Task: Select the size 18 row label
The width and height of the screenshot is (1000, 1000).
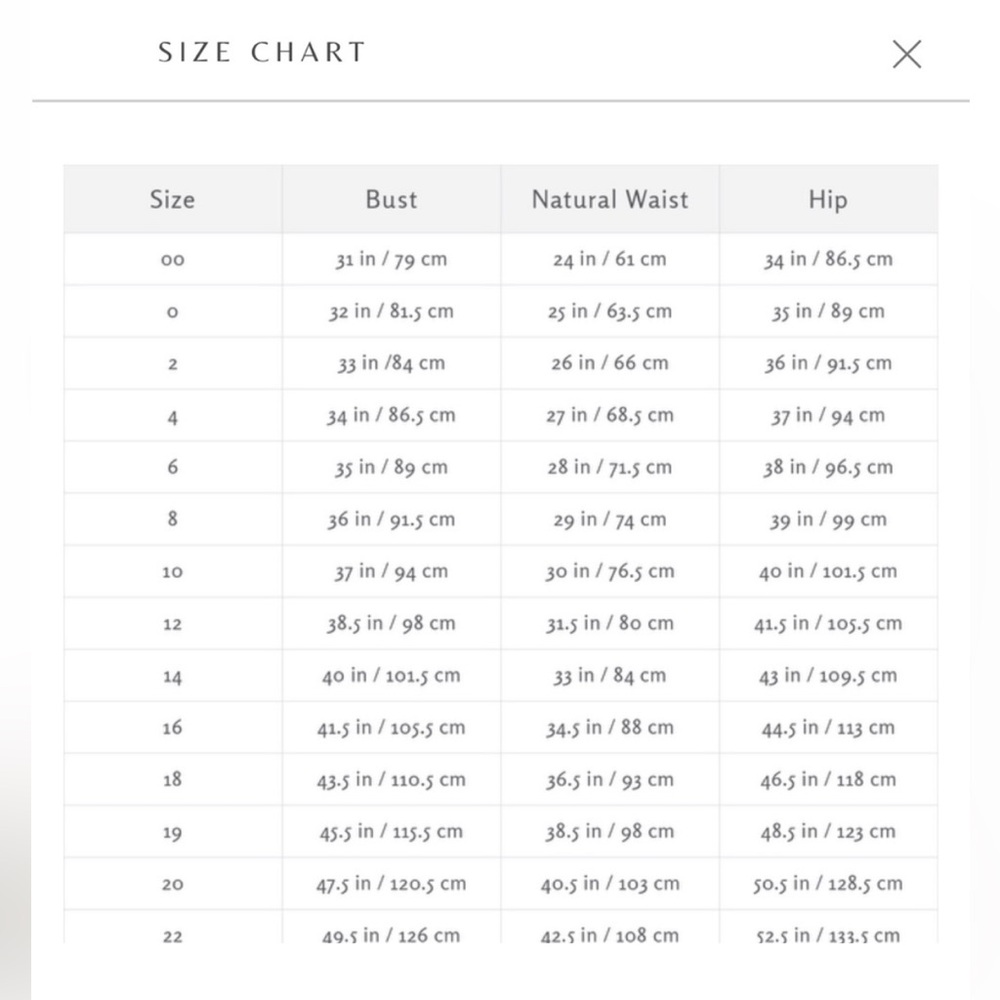Action: point(172,779)
